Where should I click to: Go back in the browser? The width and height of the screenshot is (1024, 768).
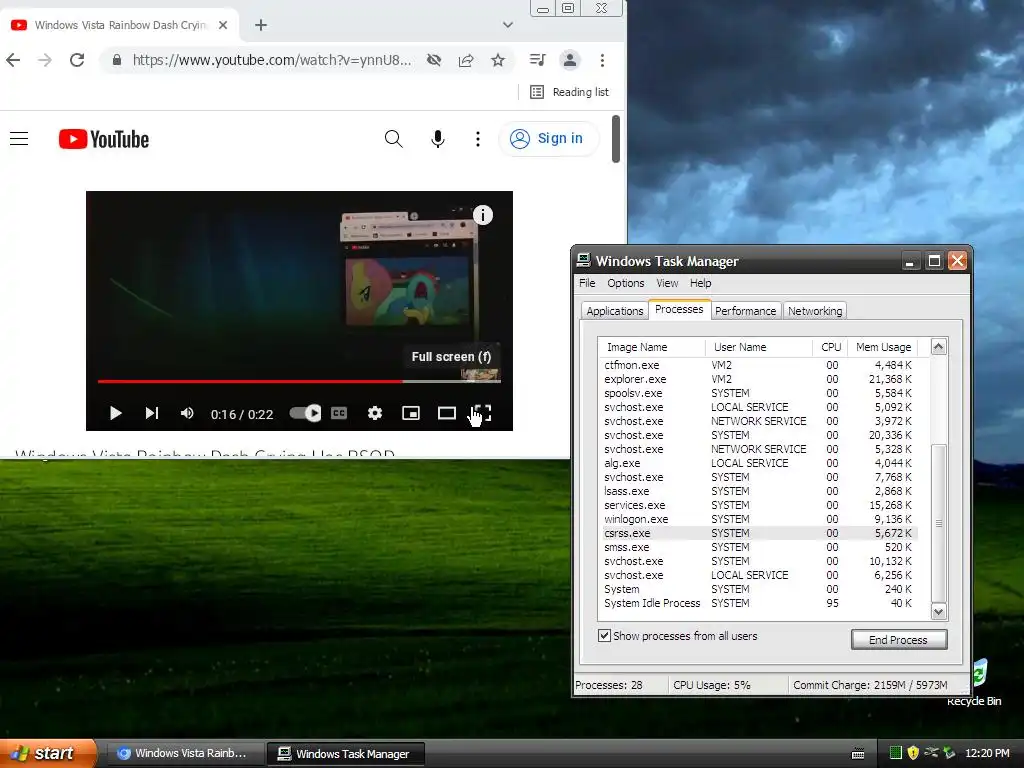click(13, 60)
